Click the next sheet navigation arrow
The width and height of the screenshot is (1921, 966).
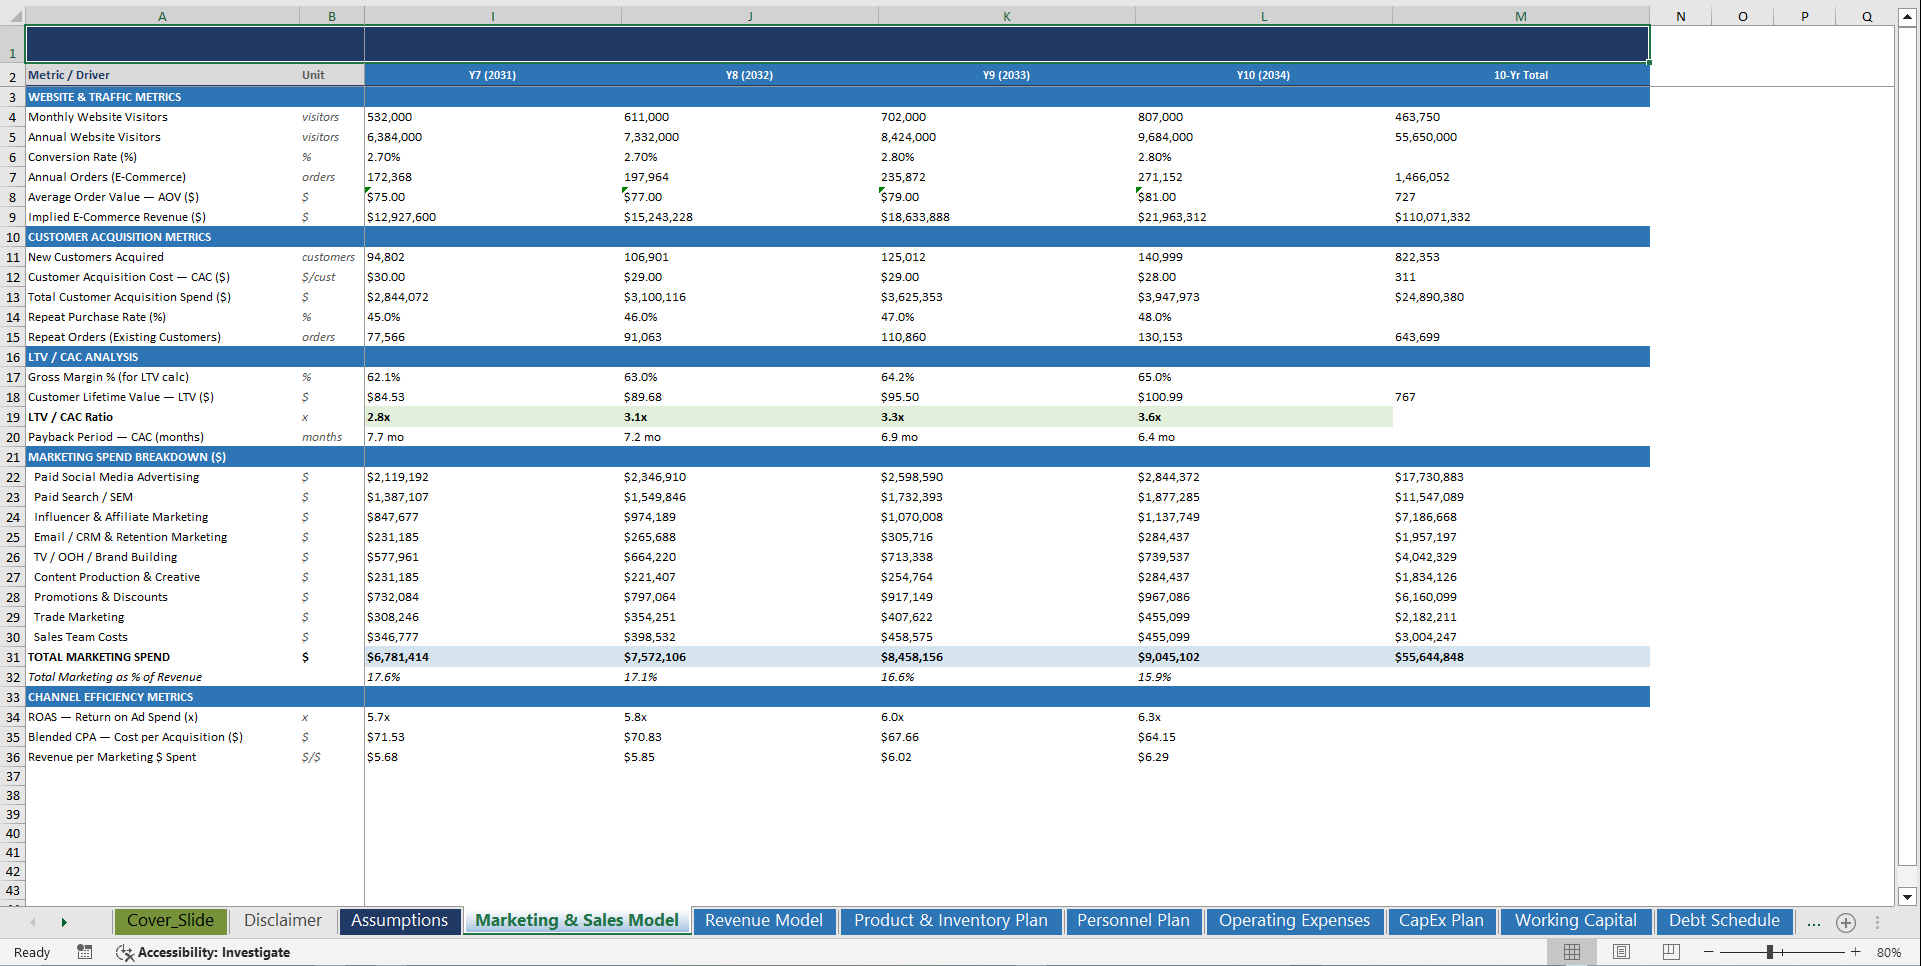coord(64,921)
